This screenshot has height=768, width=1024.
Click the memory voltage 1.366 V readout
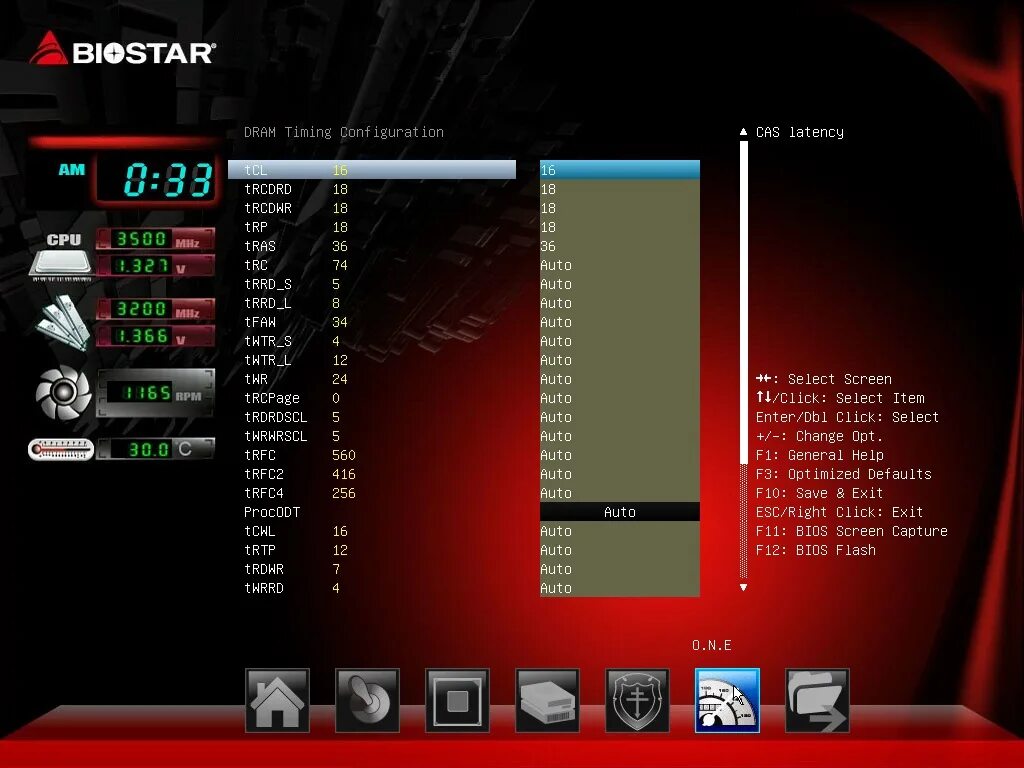[155, 336]
